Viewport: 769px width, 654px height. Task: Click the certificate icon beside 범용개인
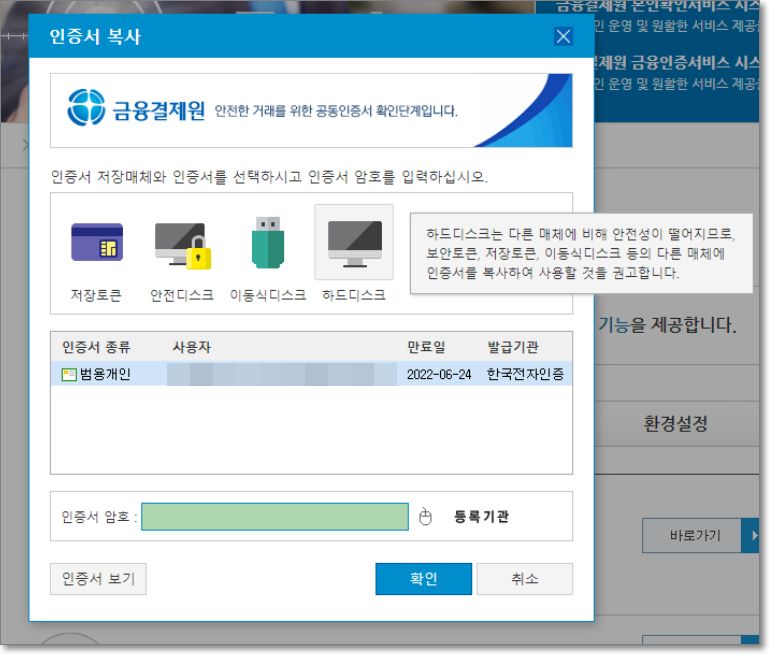pyautogui.click(x=69, y=375)
